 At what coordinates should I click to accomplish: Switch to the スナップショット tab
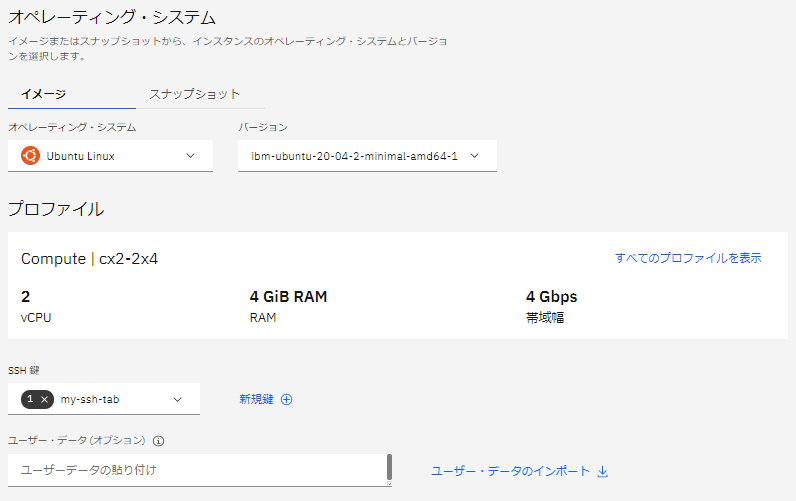[x=195, y=94]
